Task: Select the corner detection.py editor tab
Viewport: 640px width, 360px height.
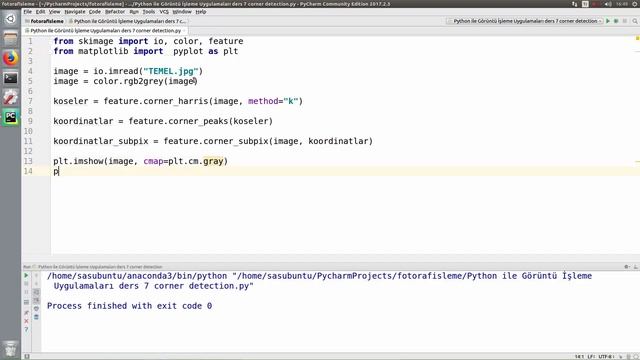Action: tap(104, 31)
